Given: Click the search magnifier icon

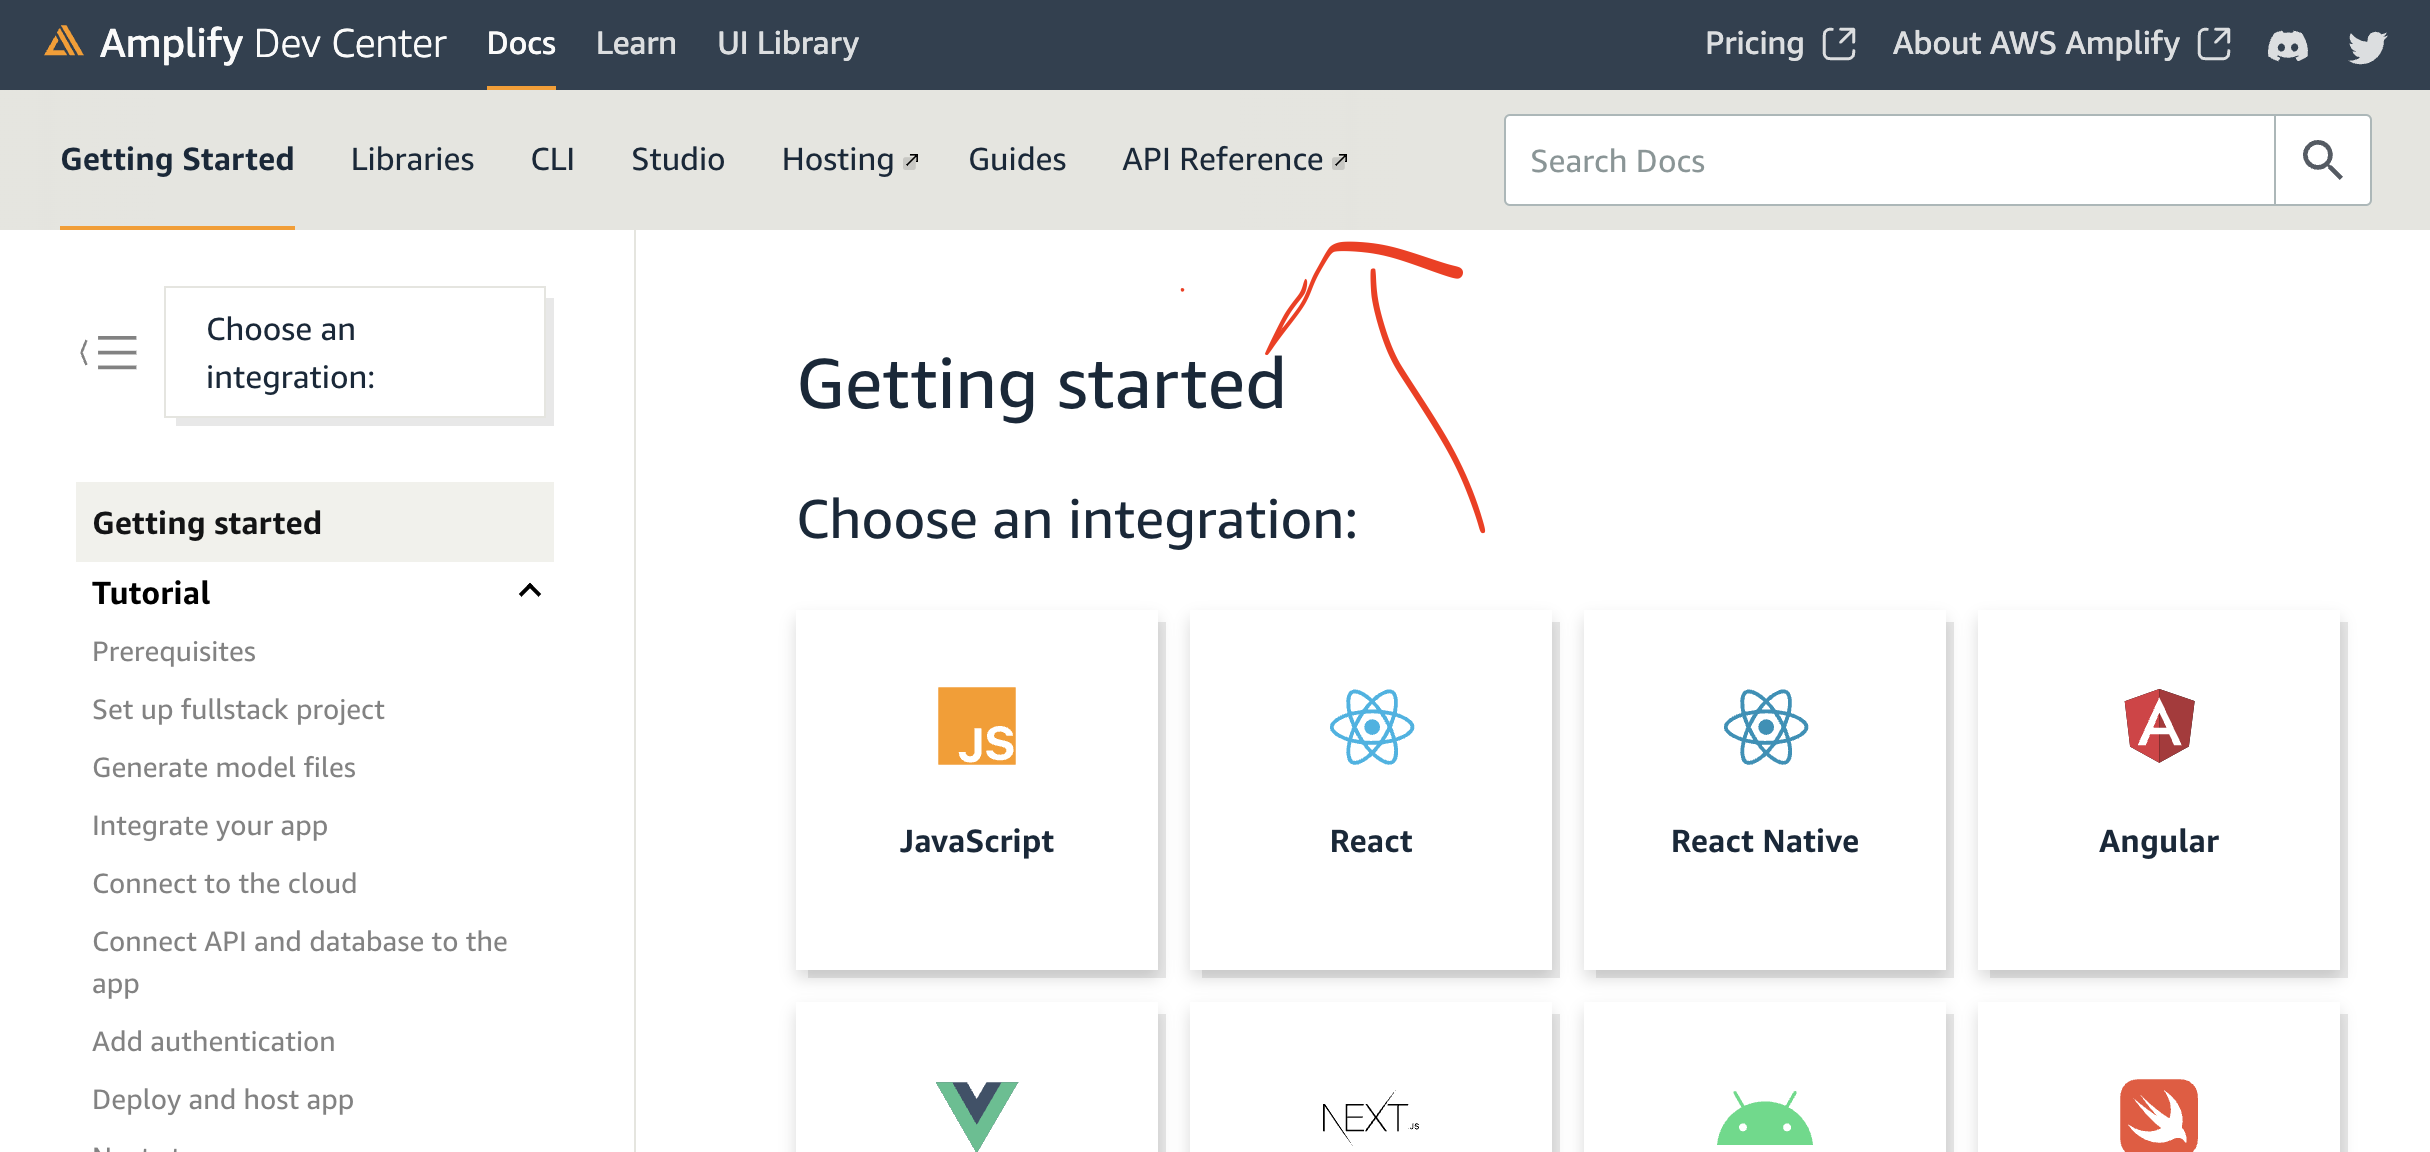Looking at the screenshot, I should coord(2322,159).
